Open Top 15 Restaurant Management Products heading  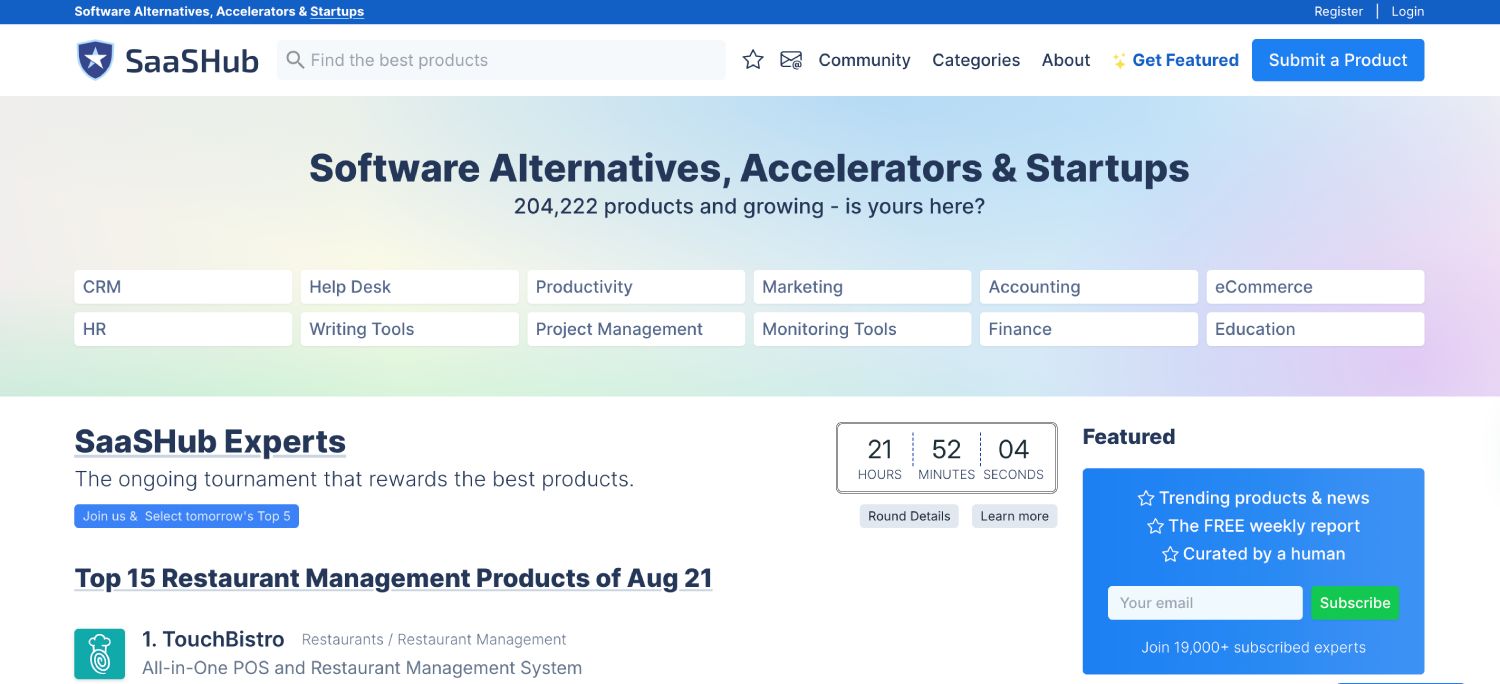coord(393,578)
